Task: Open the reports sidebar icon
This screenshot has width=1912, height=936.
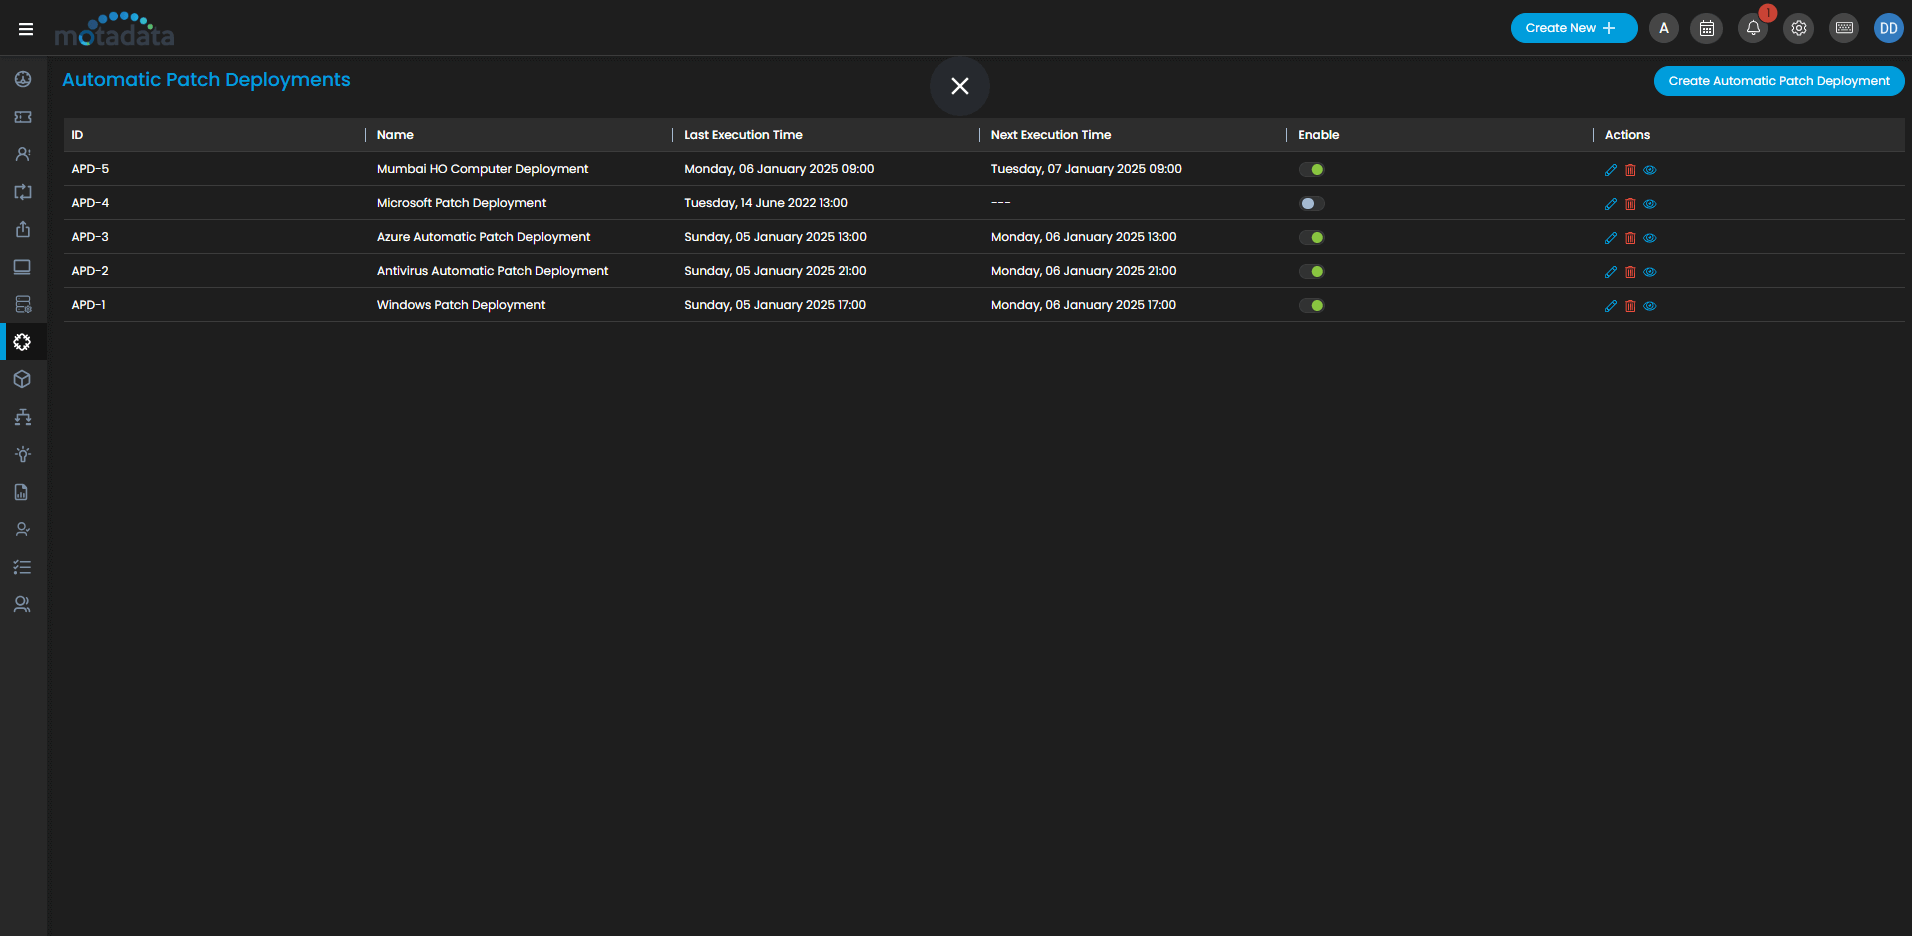Action: (23, 492)
